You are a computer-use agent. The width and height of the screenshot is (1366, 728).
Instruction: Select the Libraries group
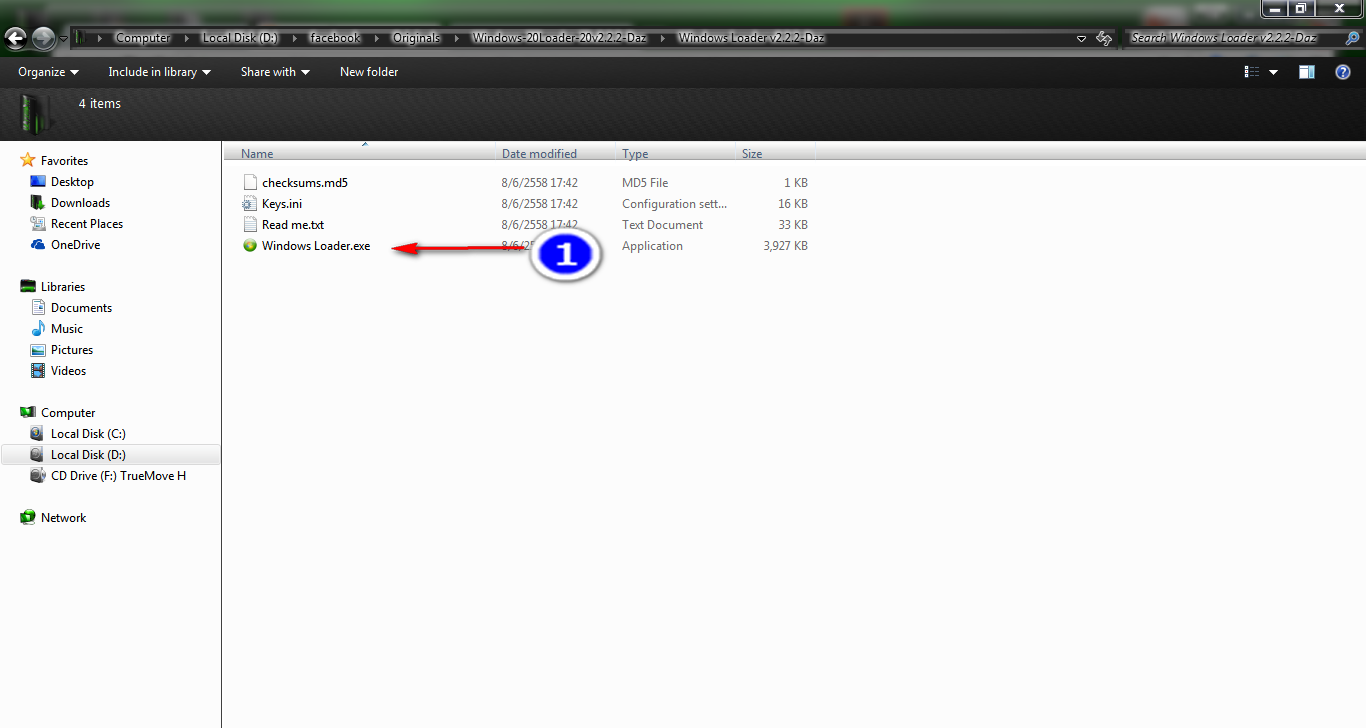(62, 287)
